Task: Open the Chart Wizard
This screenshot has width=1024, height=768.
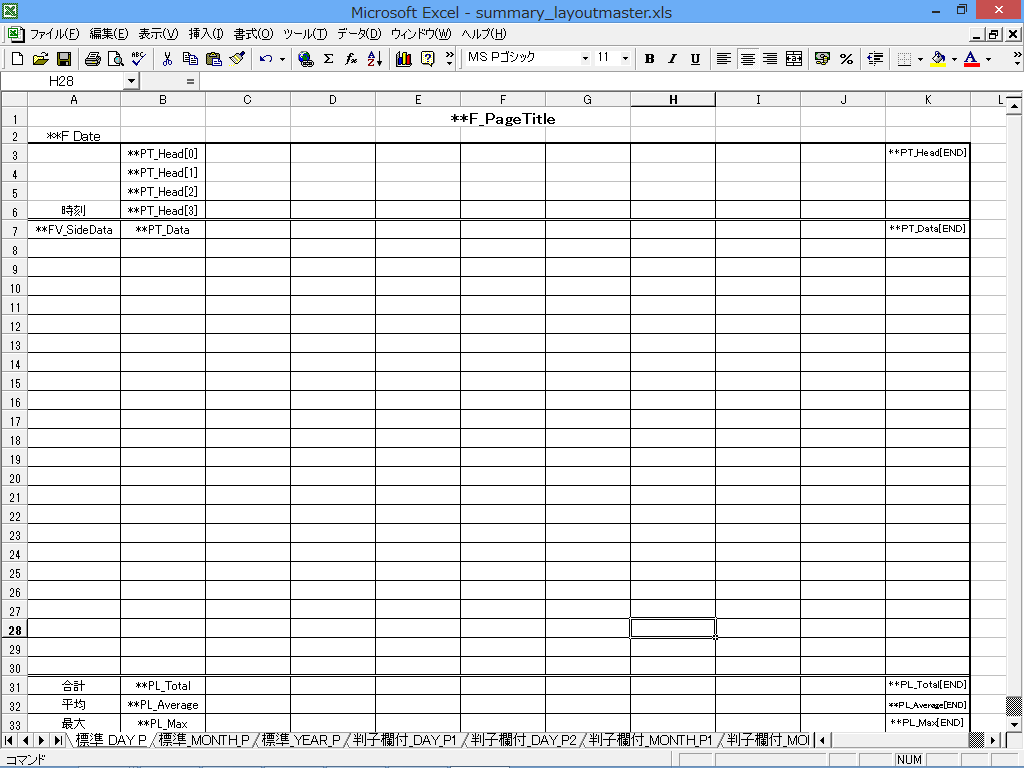Action: coord(404,59)
